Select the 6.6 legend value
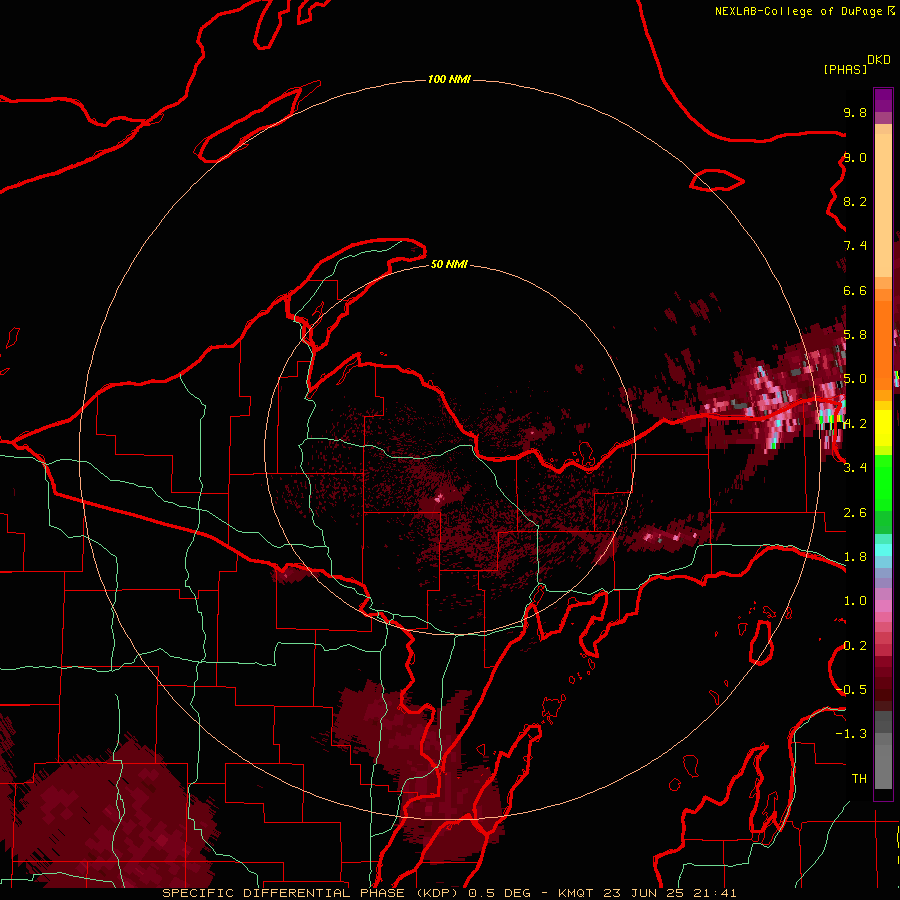This screenshot has width=900, height=900. click(855, 290)
